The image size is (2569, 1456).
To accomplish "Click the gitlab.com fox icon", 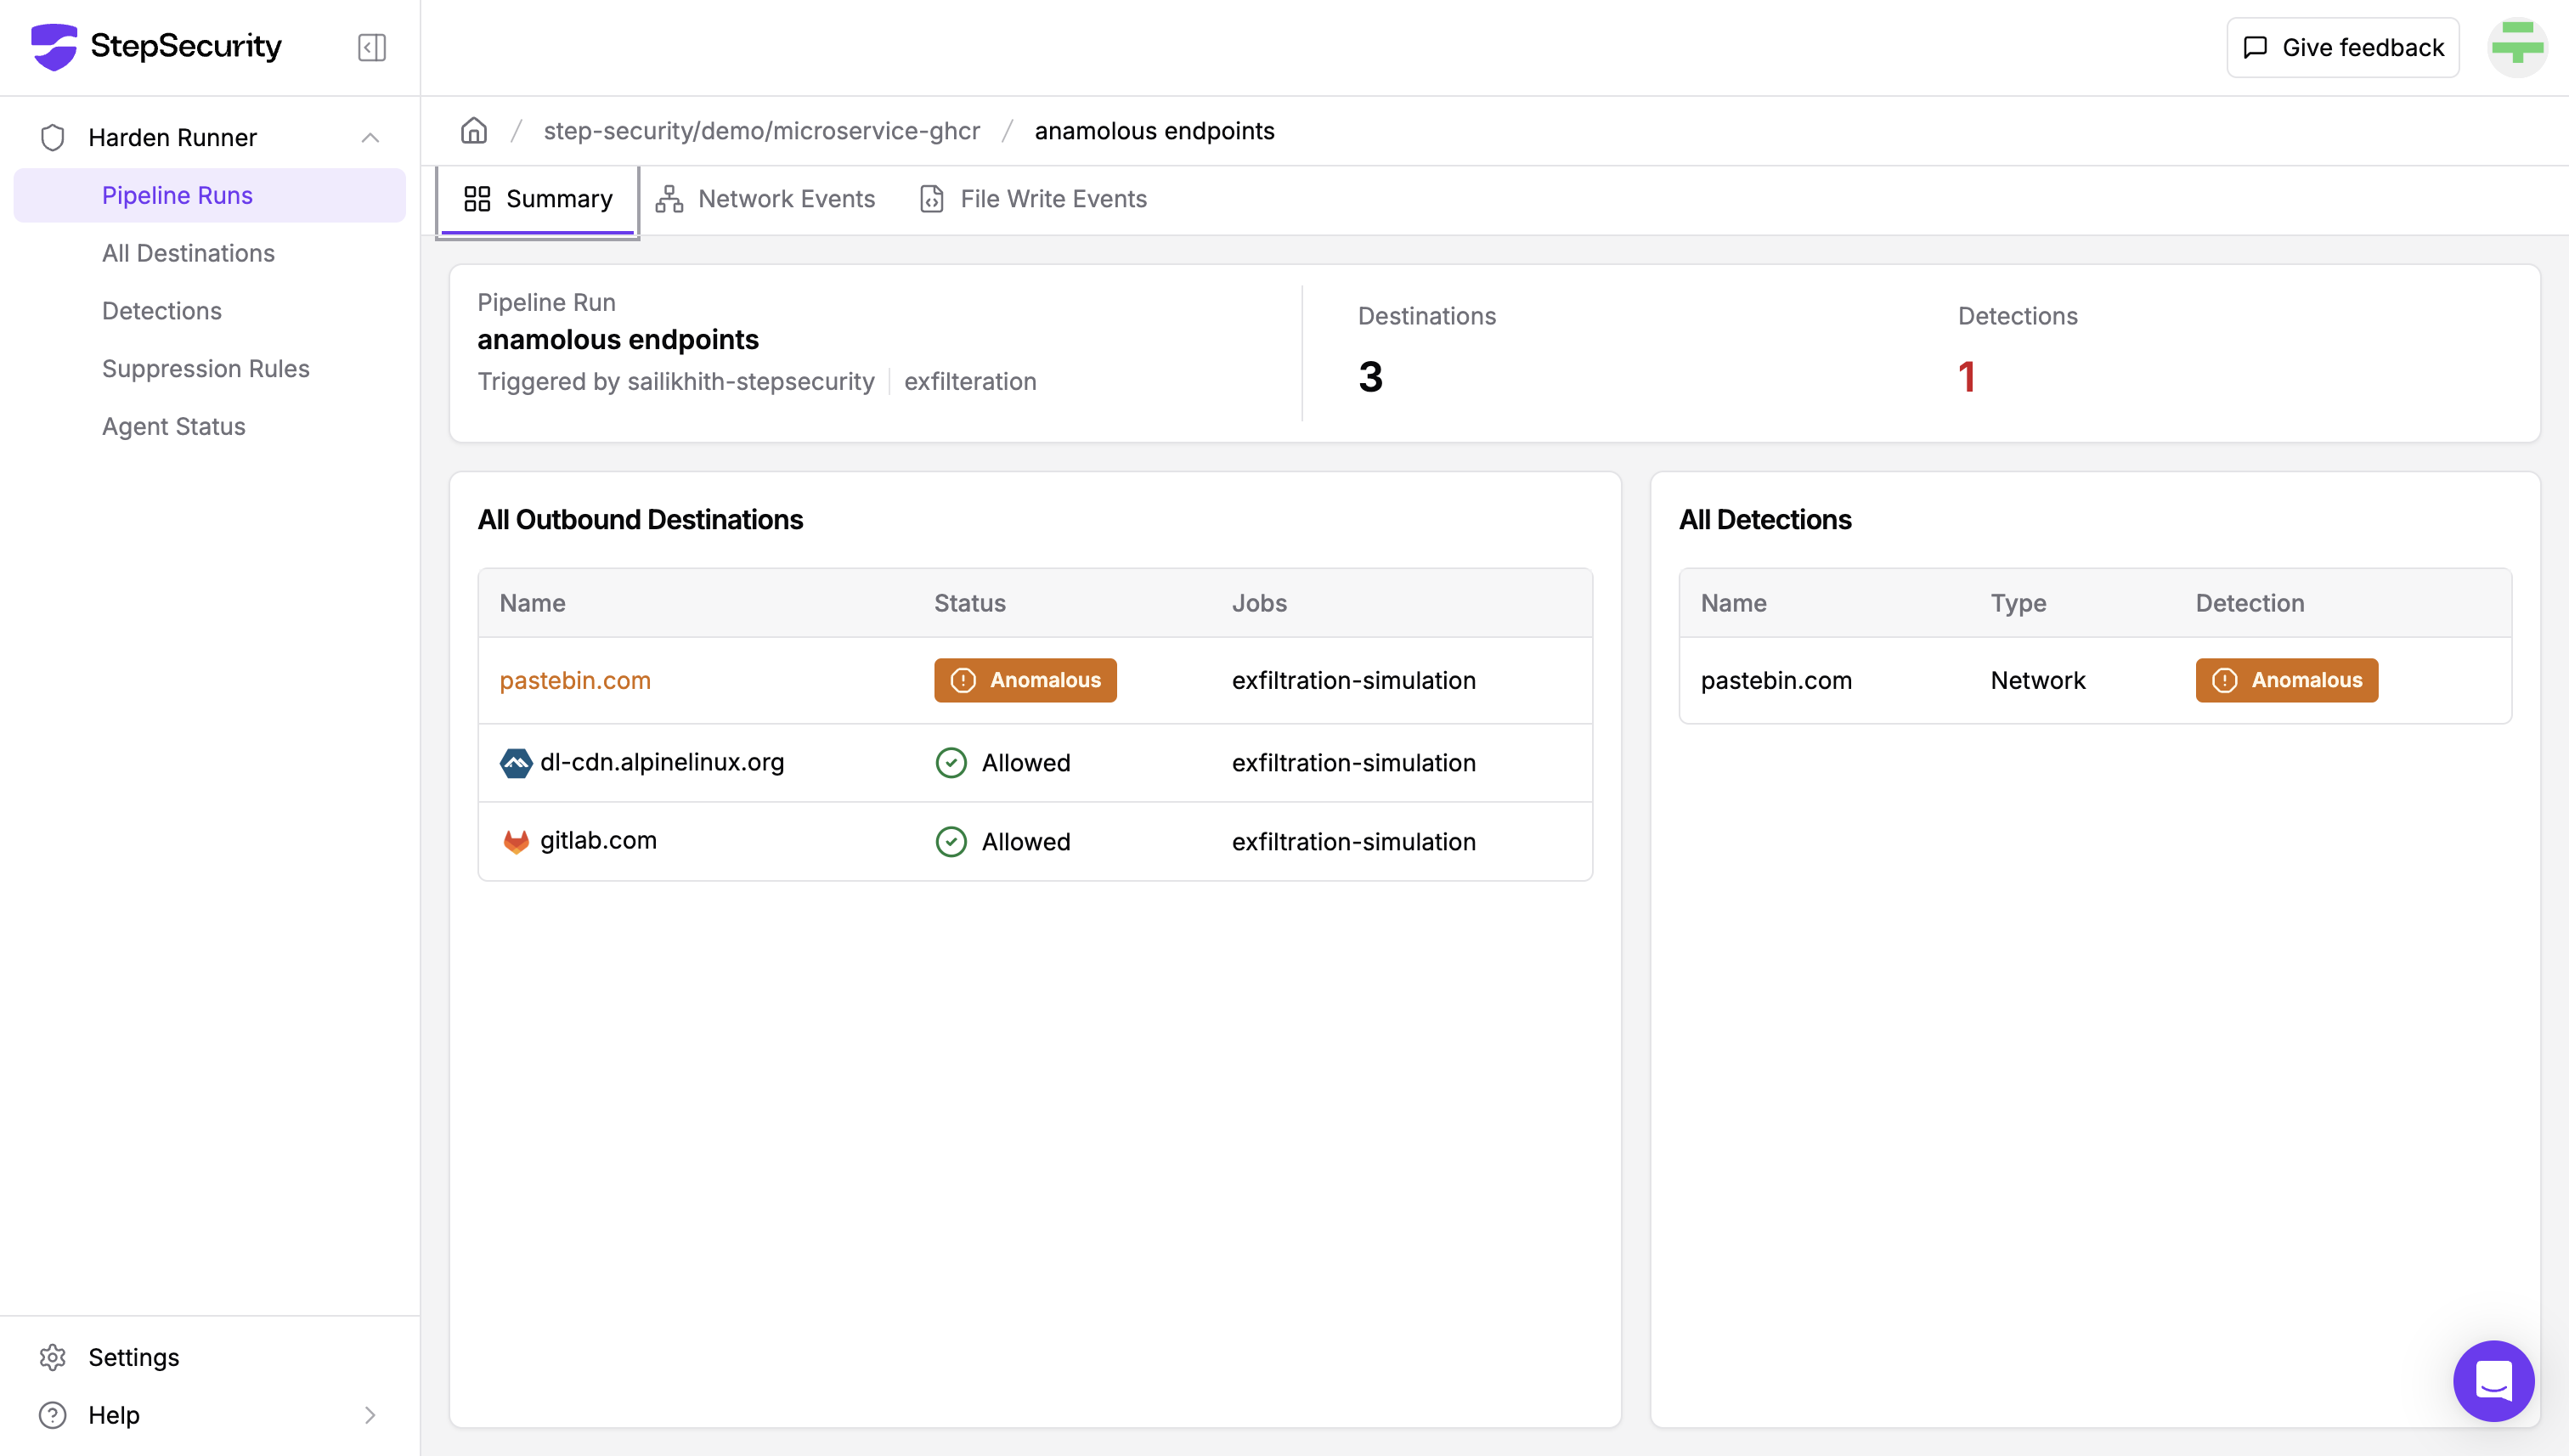I will (x=516, y=841).
